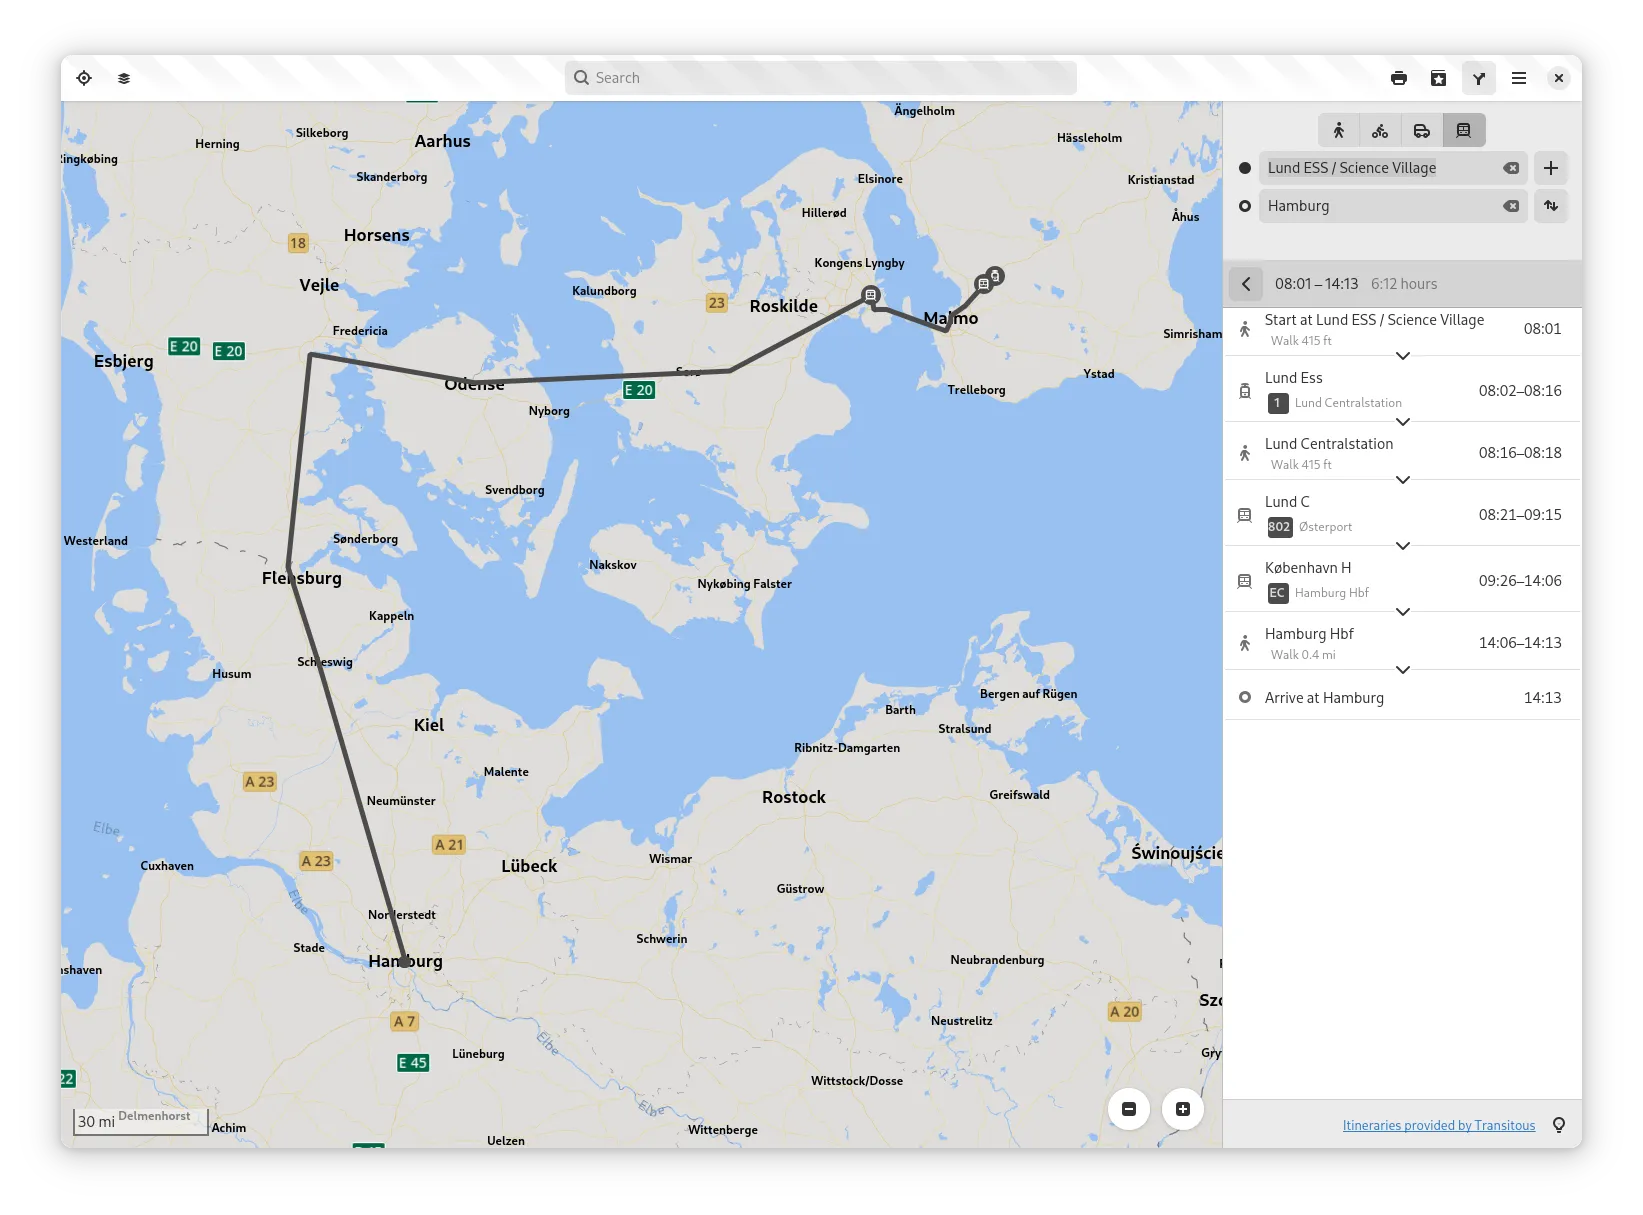Screen dimensions: 1643x1215
Task: Click the Rostock label on map
Action: click(x=794, y=797)
